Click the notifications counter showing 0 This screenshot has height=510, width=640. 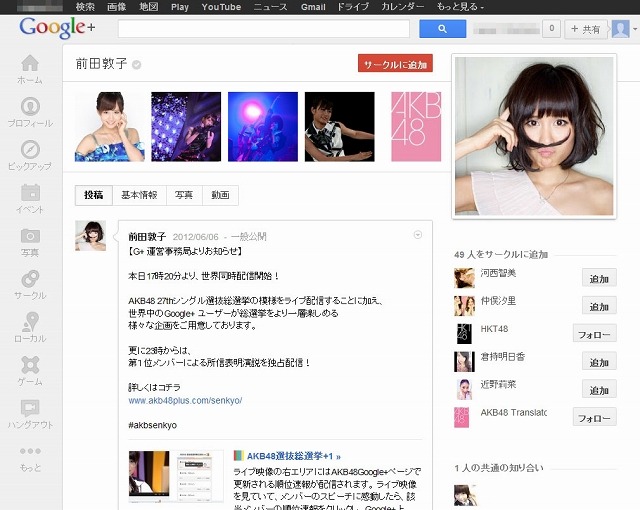(x=551, y=29)
